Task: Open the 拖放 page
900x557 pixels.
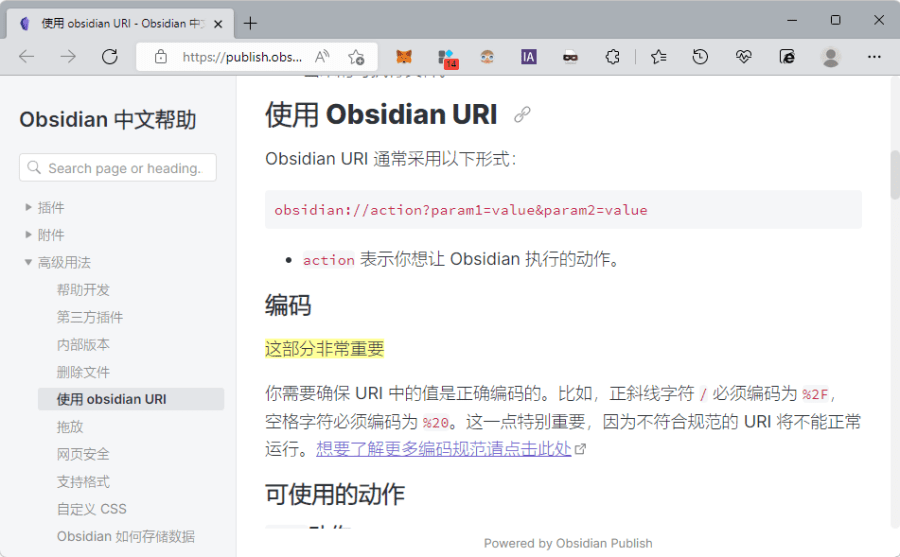Action: pyautogui.click(x=70, y=427)
